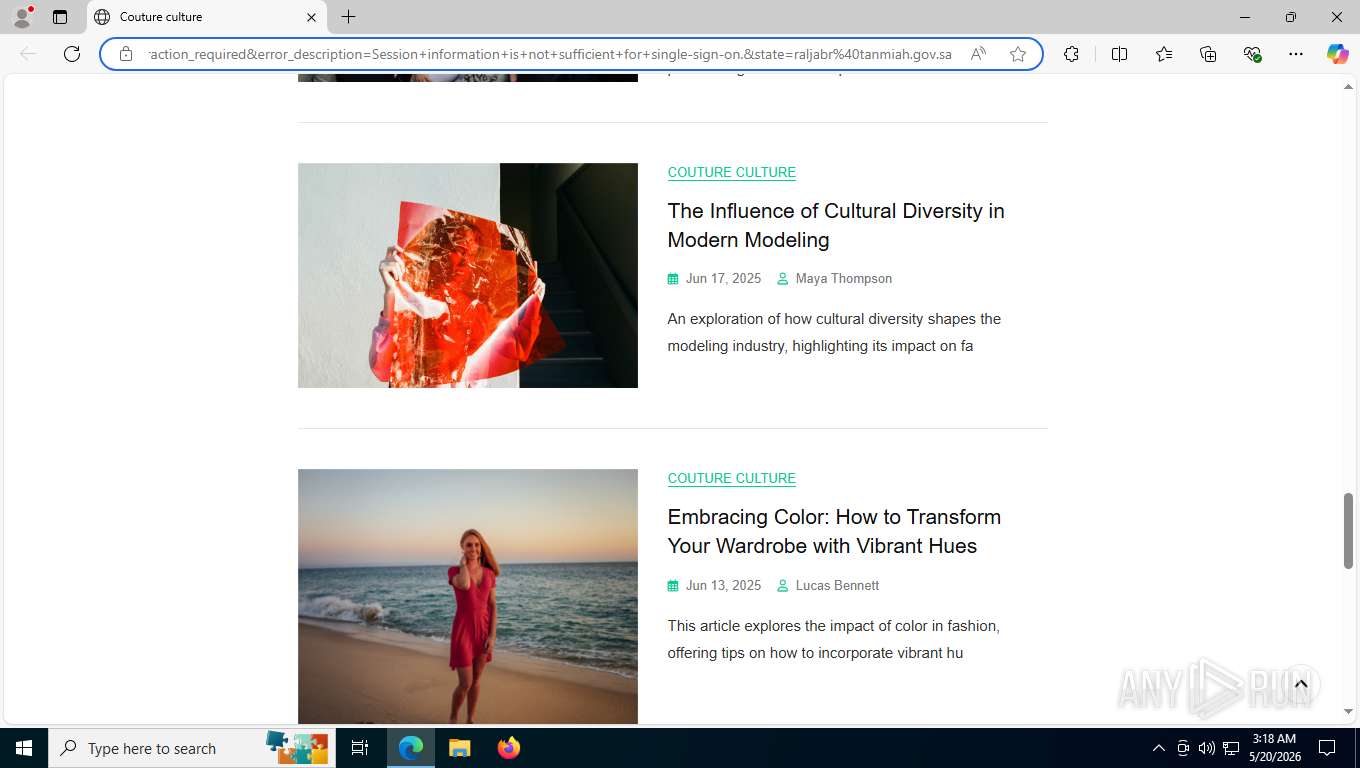Click the scrollbar down arrow
Image resolution: width=1360 pixels, height=768 pixels.
(1348, 711)
